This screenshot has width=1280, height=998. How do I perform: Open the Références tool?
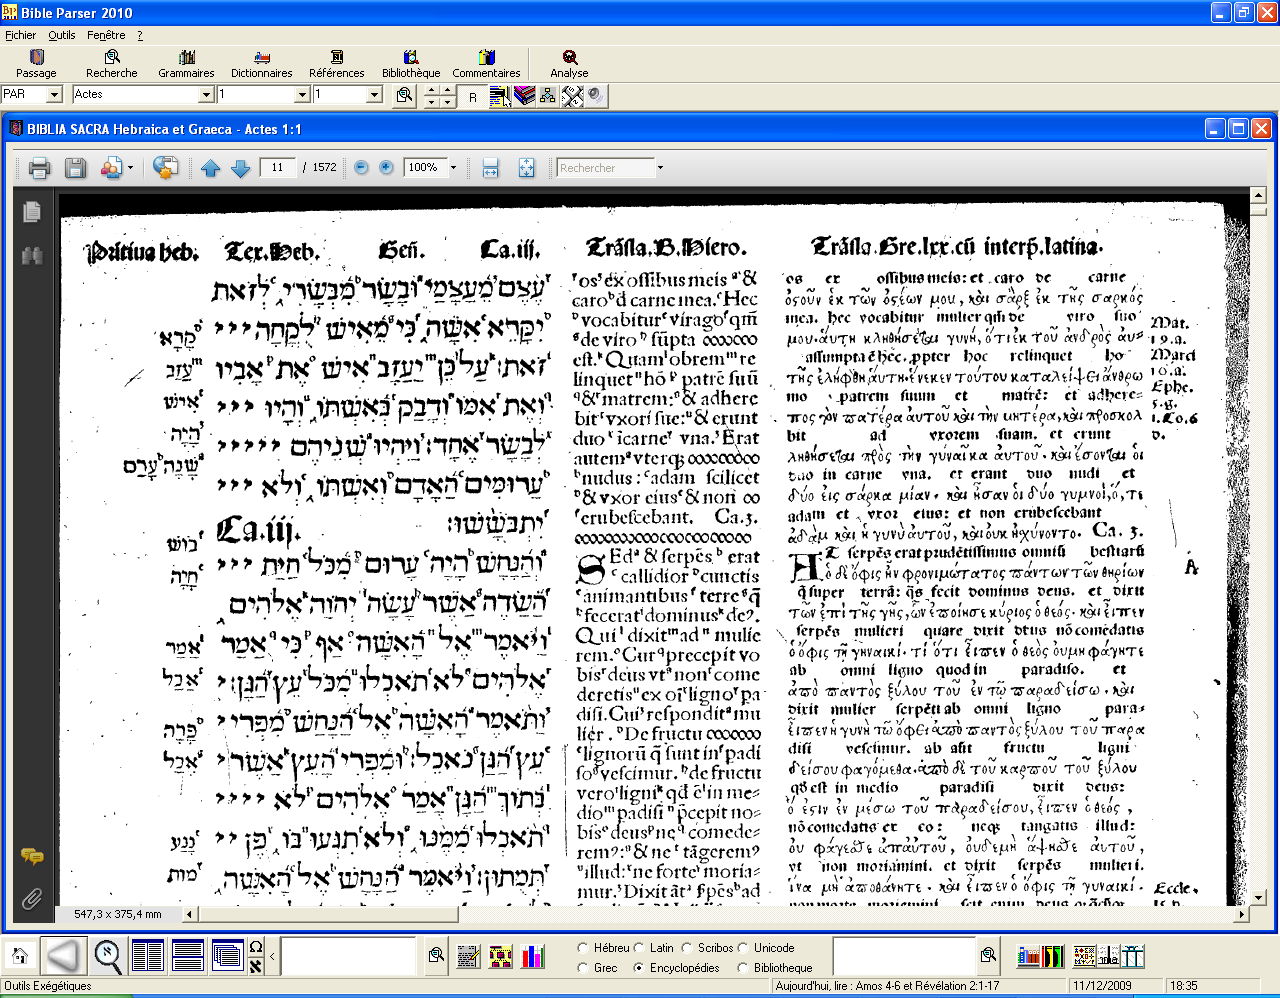pyautogui.click(x=337, y=64)
